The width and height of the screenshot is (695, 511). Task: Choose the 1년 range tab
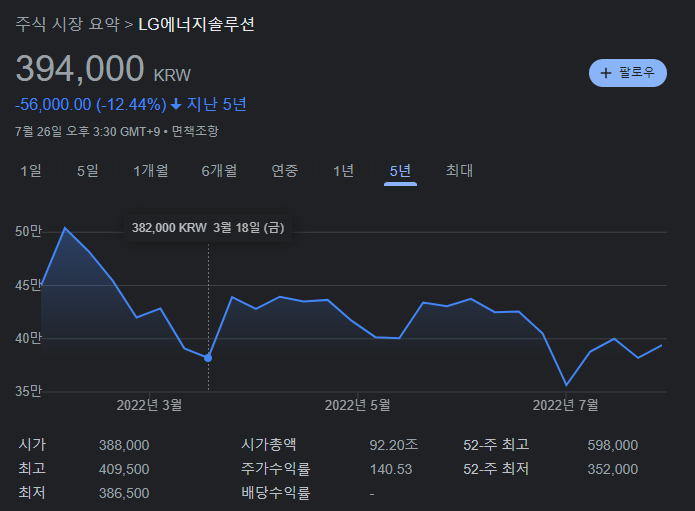344,171
